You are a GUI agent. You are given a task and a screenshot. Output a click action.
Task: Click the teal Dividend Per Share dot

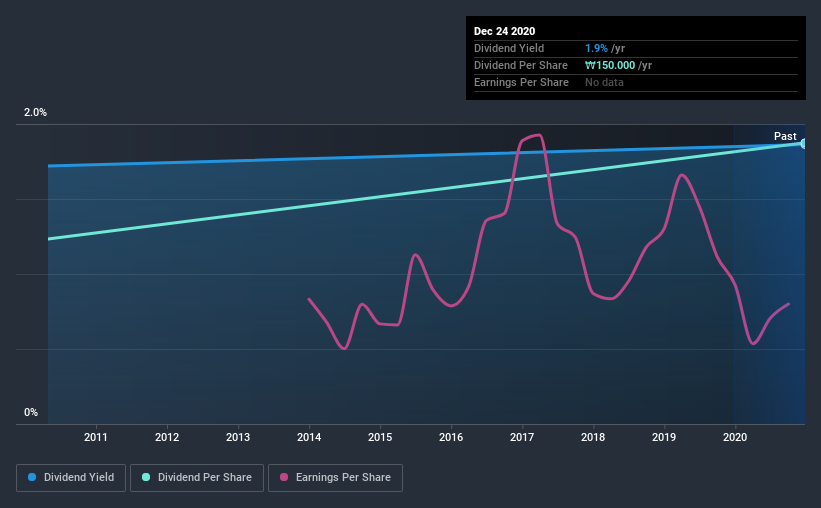pyautogui.click(x=146, y=477)
